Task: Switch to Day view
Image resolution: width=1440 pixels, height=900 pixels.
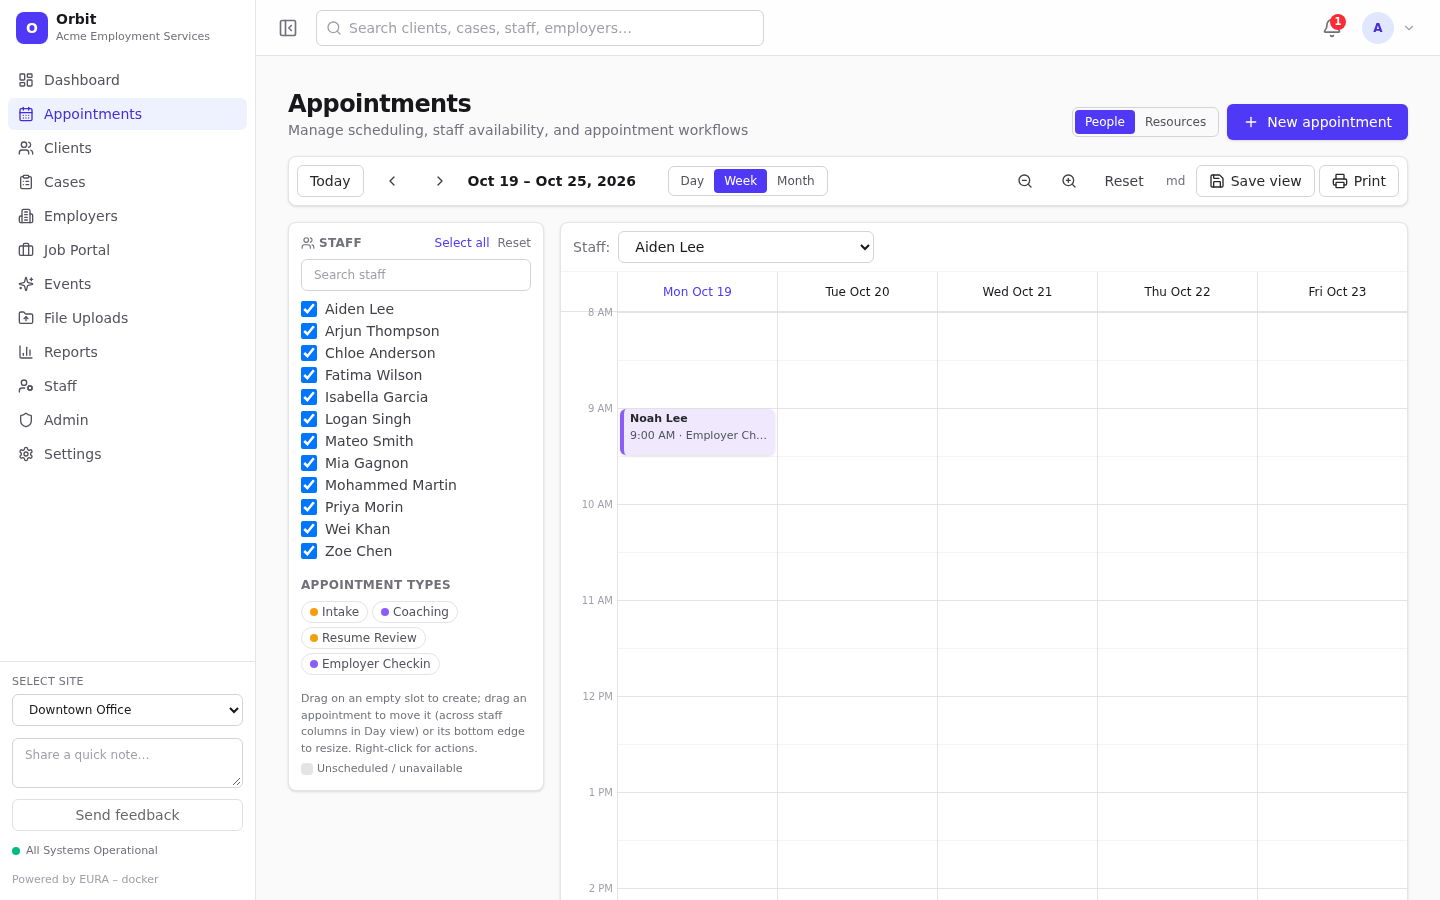Action: pyautogui.click(x=692, y=181)
